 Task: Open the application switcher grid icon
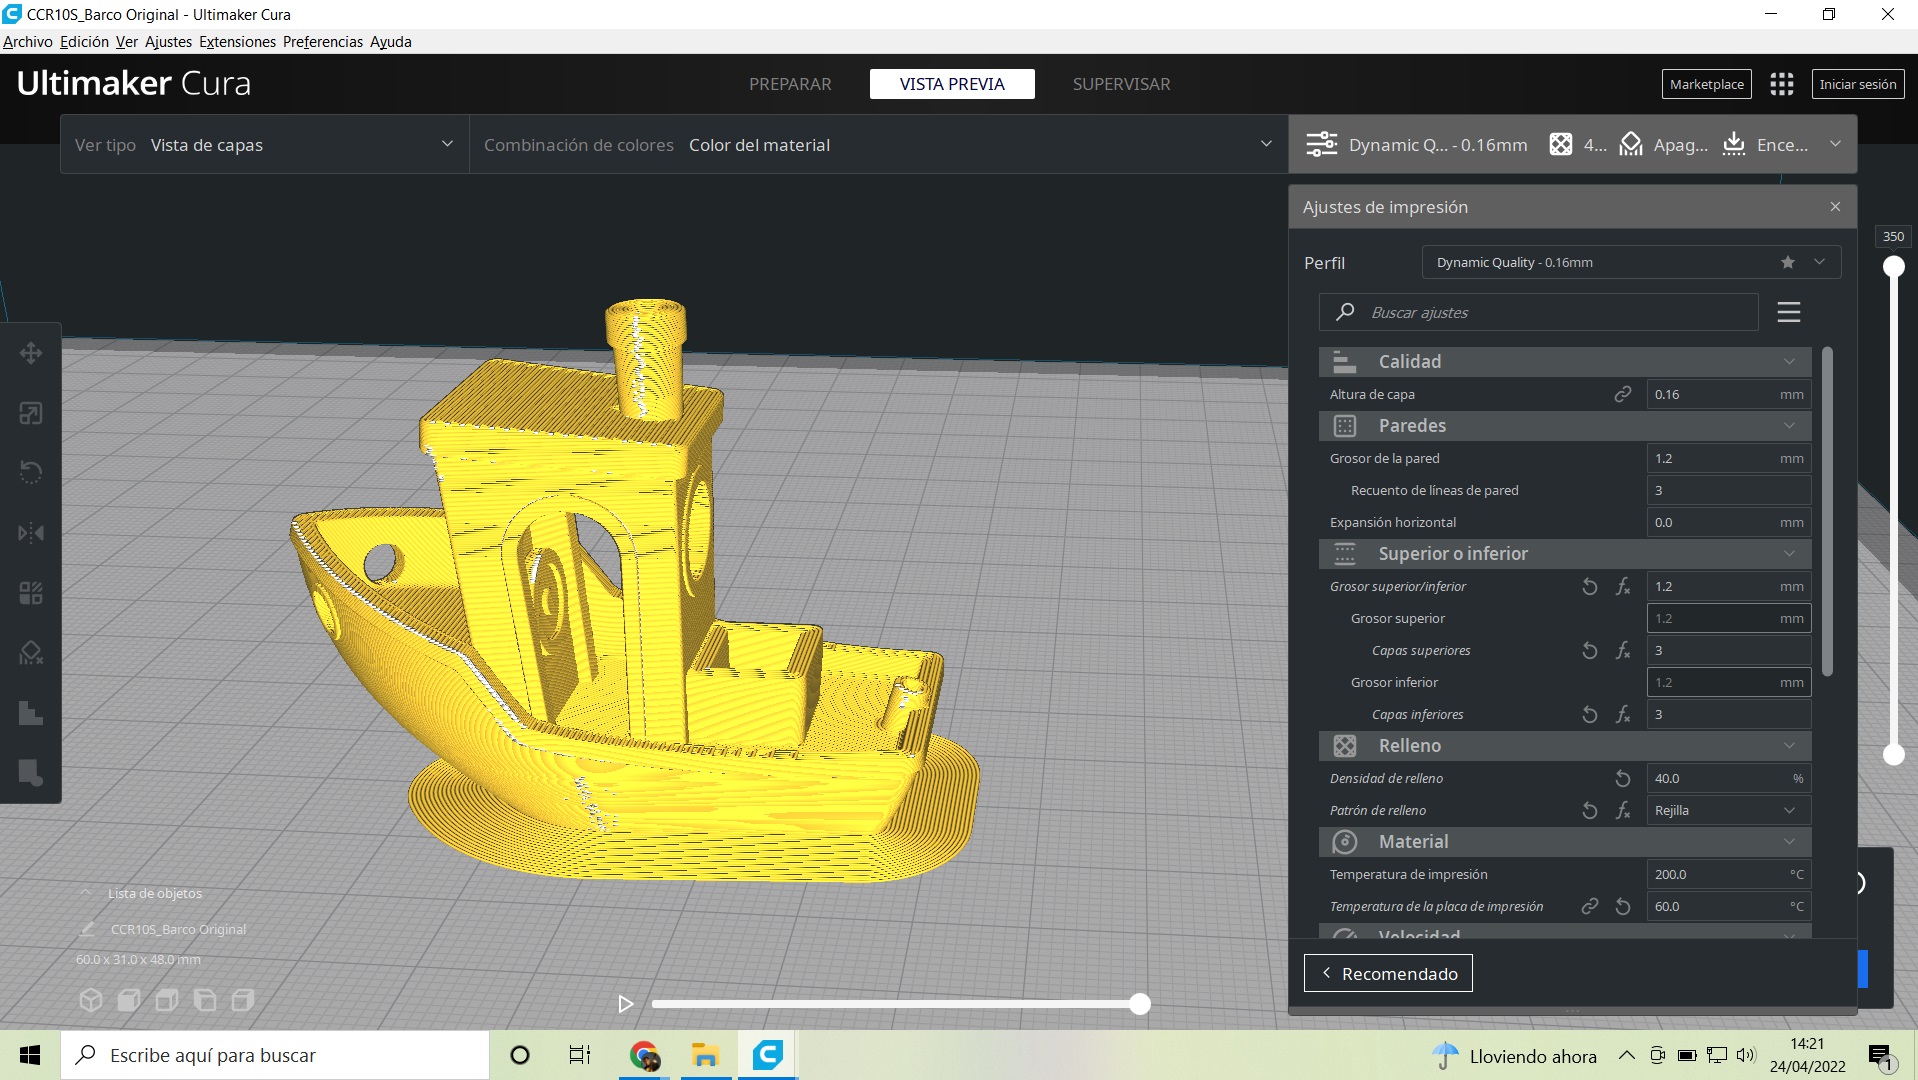pyautogui.click(x=1781, y=84)
